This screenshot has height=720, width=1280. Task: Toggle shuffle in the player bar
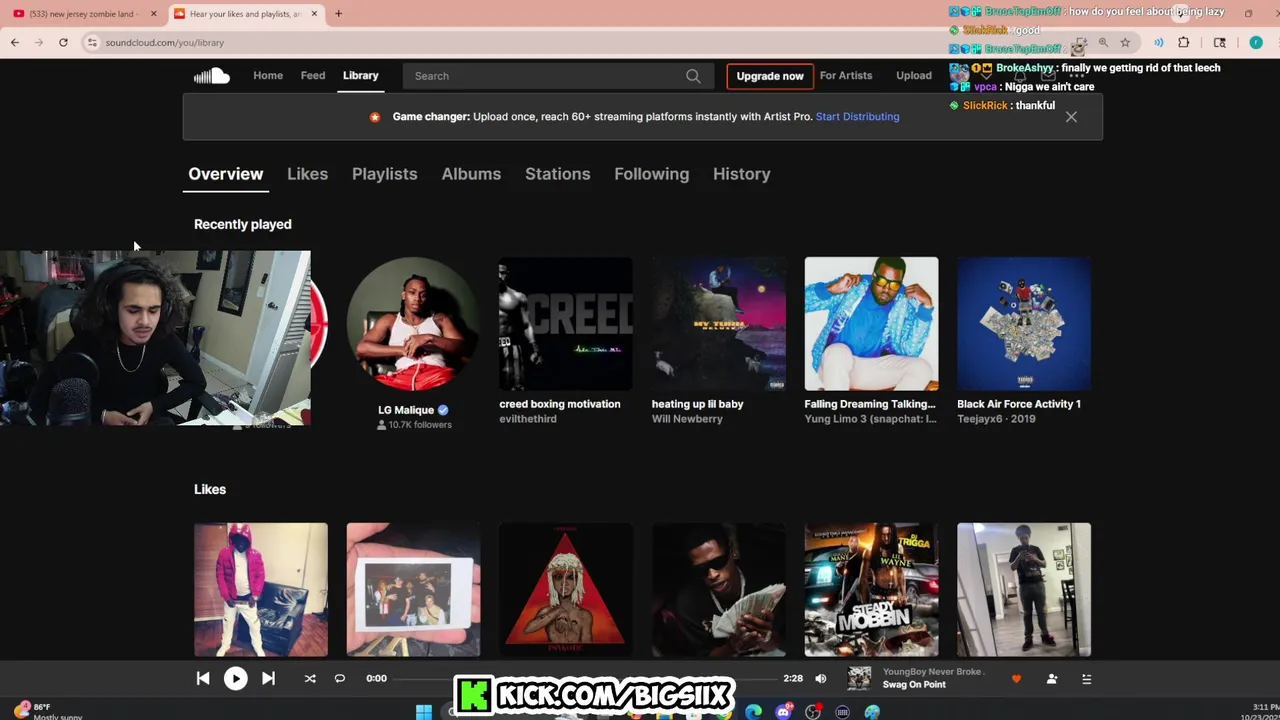(310, 678)
